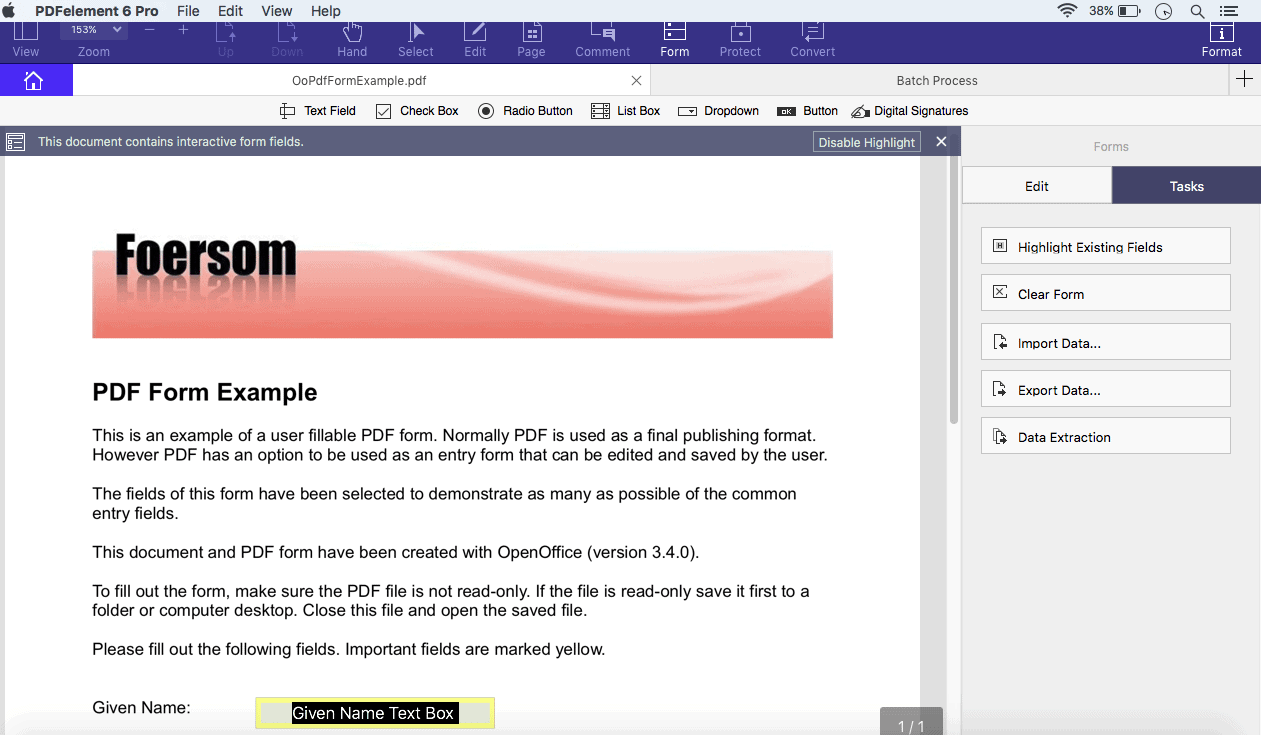Add a Digital Signatures field
1261x735 pixels.
coord(909,111)
